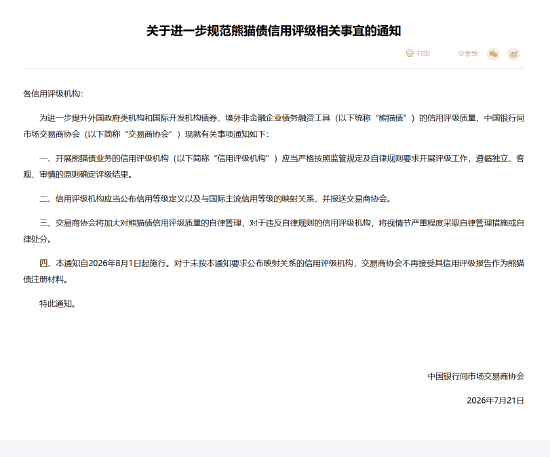The height and width of the screenshot is (457, 550).
Task: Click item 二、信用评级机构应当公布信用等级定义
Action: tap(215, 199)
